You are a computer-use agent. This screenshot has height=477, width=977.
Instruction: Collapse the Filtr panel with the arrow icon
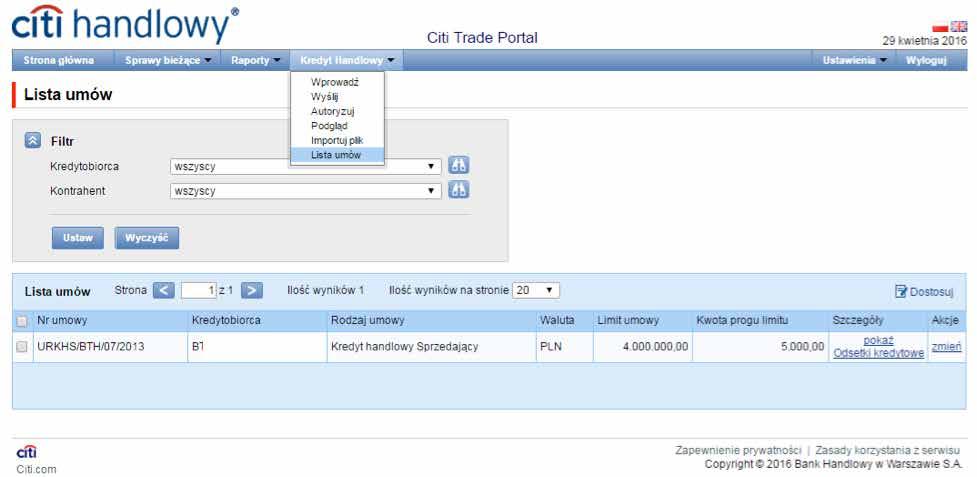click(32, 141)
